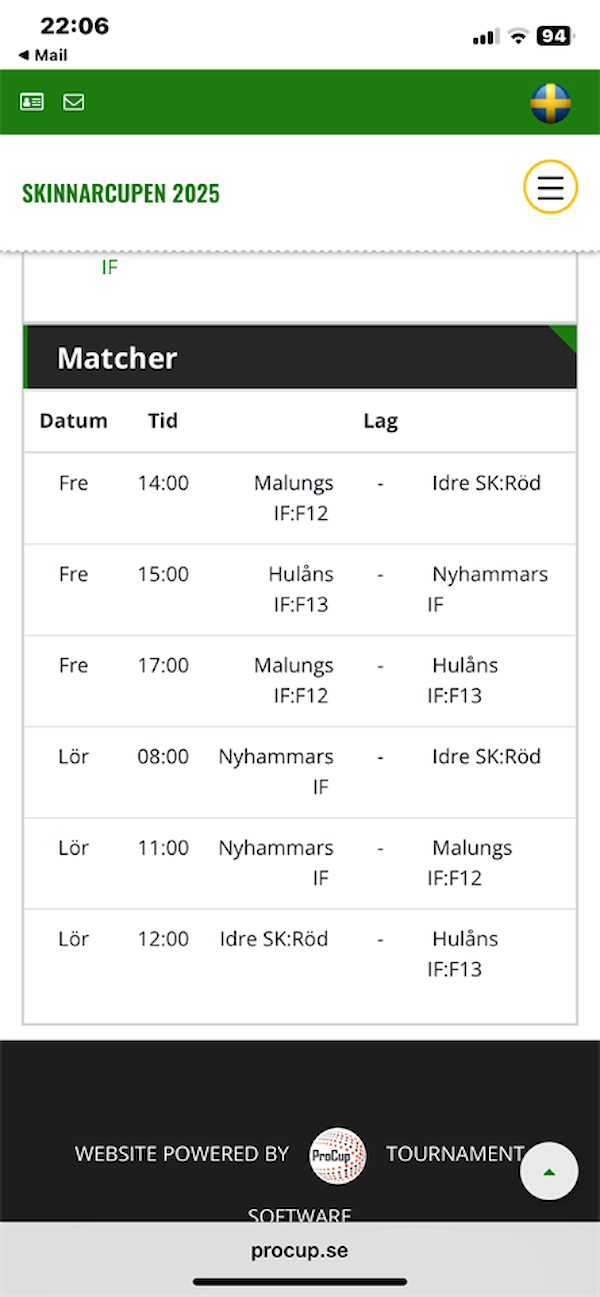Tap the scroll-to-top arrow button
Screen dimensions: 600x1297
click(x=549, y=1170)
